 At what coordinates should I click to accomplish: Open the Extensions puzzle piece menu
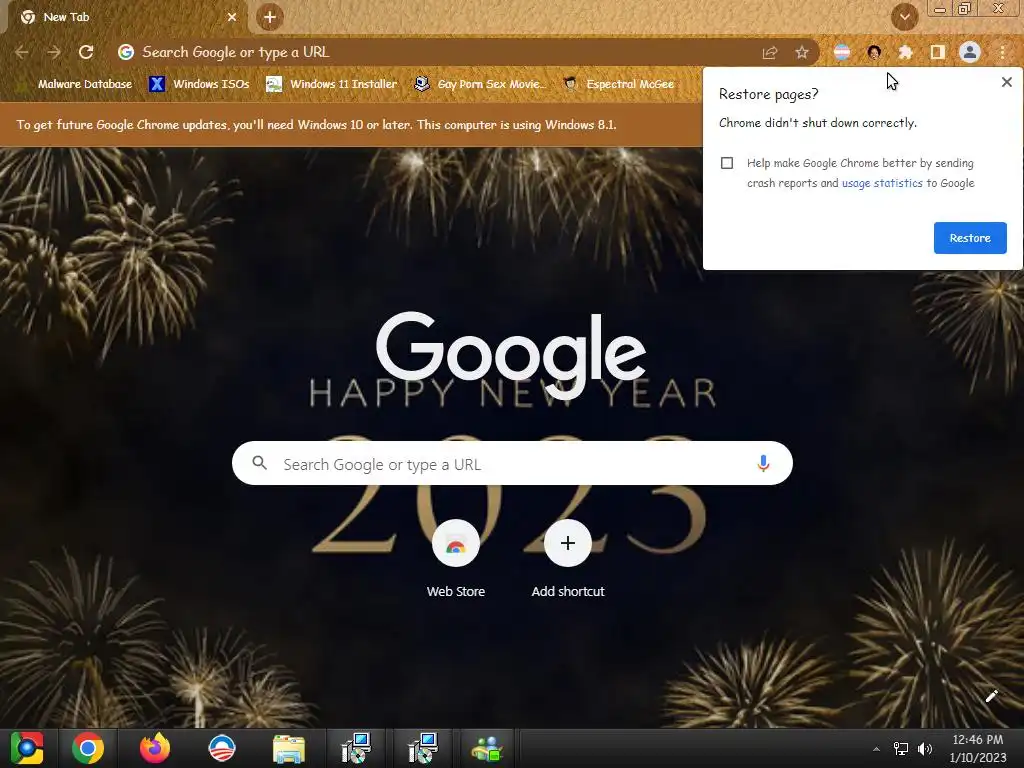point(905,52)
